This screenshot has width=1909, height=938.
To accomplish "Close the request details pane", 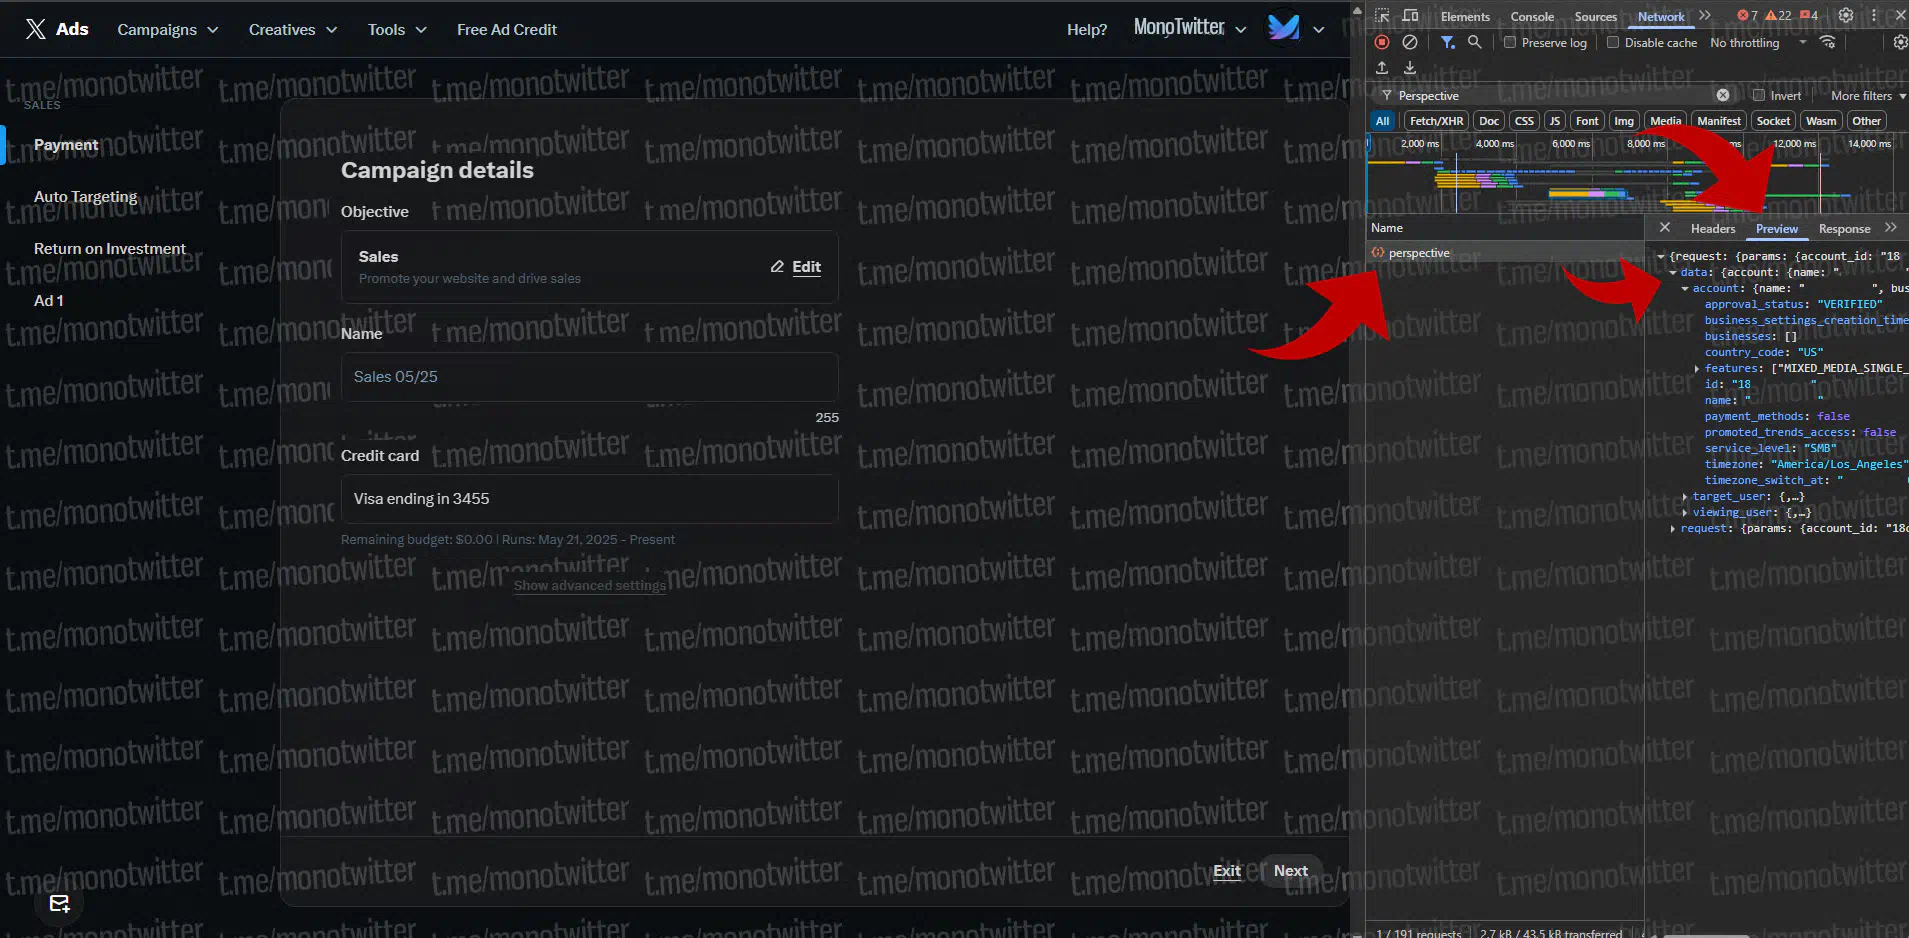I will click(x=1664, y=228).
